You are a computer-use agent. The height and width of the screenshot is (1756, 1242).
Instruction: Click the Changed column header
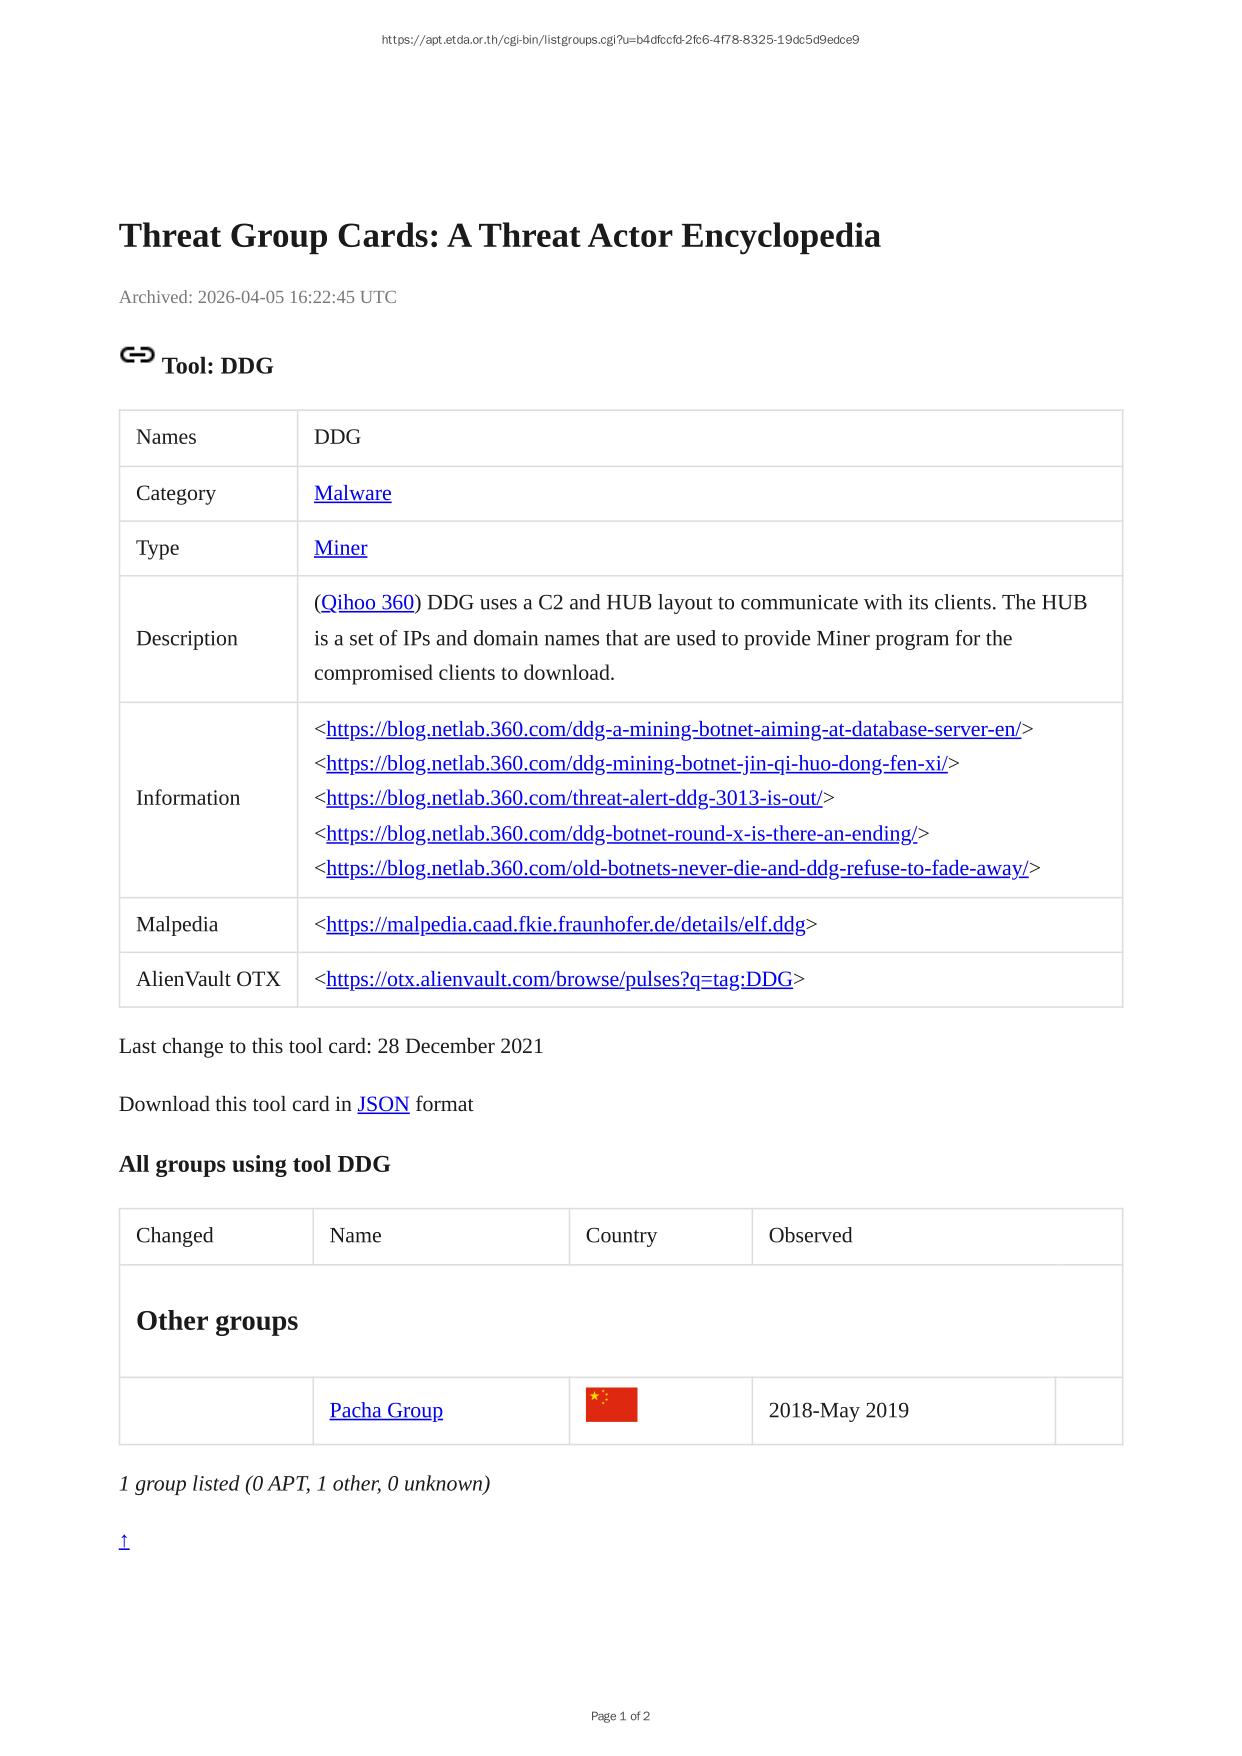(x=175, y=1235)
